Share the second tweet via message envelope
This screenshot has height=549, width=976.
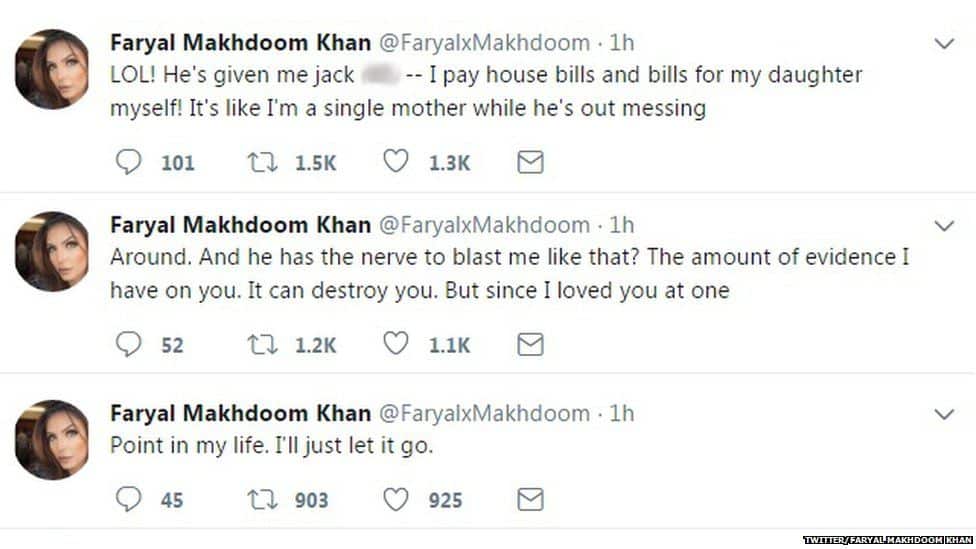pos(530,344)
